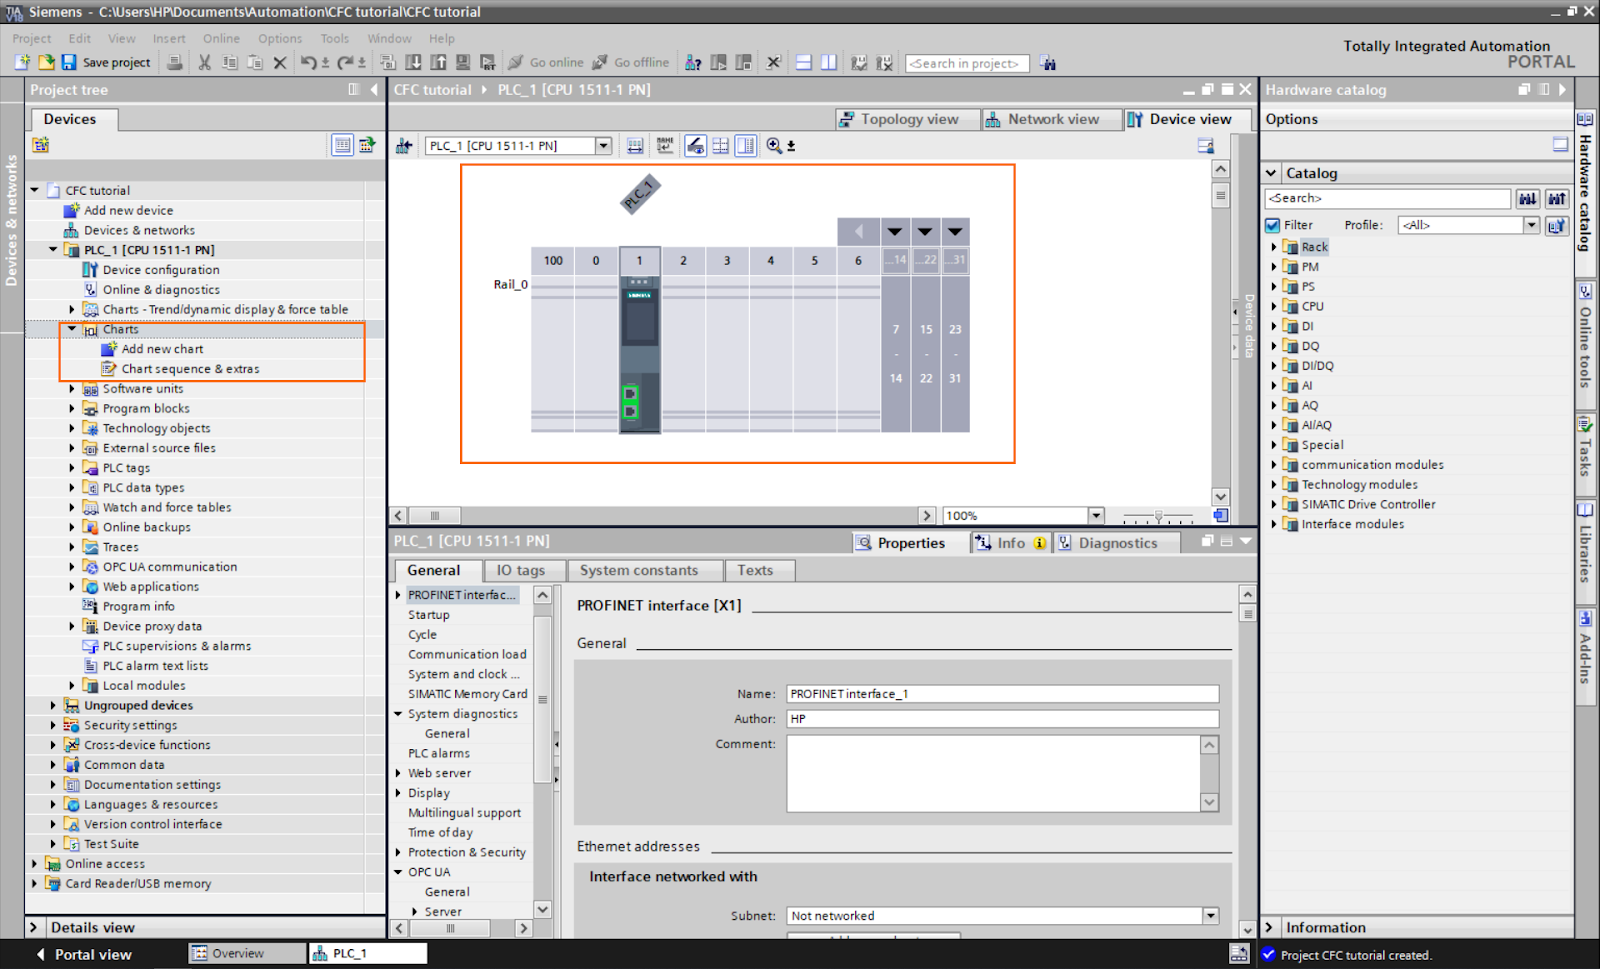The height and width of the screenshot is (969, 1600).
Task: Switch to Network view tab
Action: point(1051,119)
